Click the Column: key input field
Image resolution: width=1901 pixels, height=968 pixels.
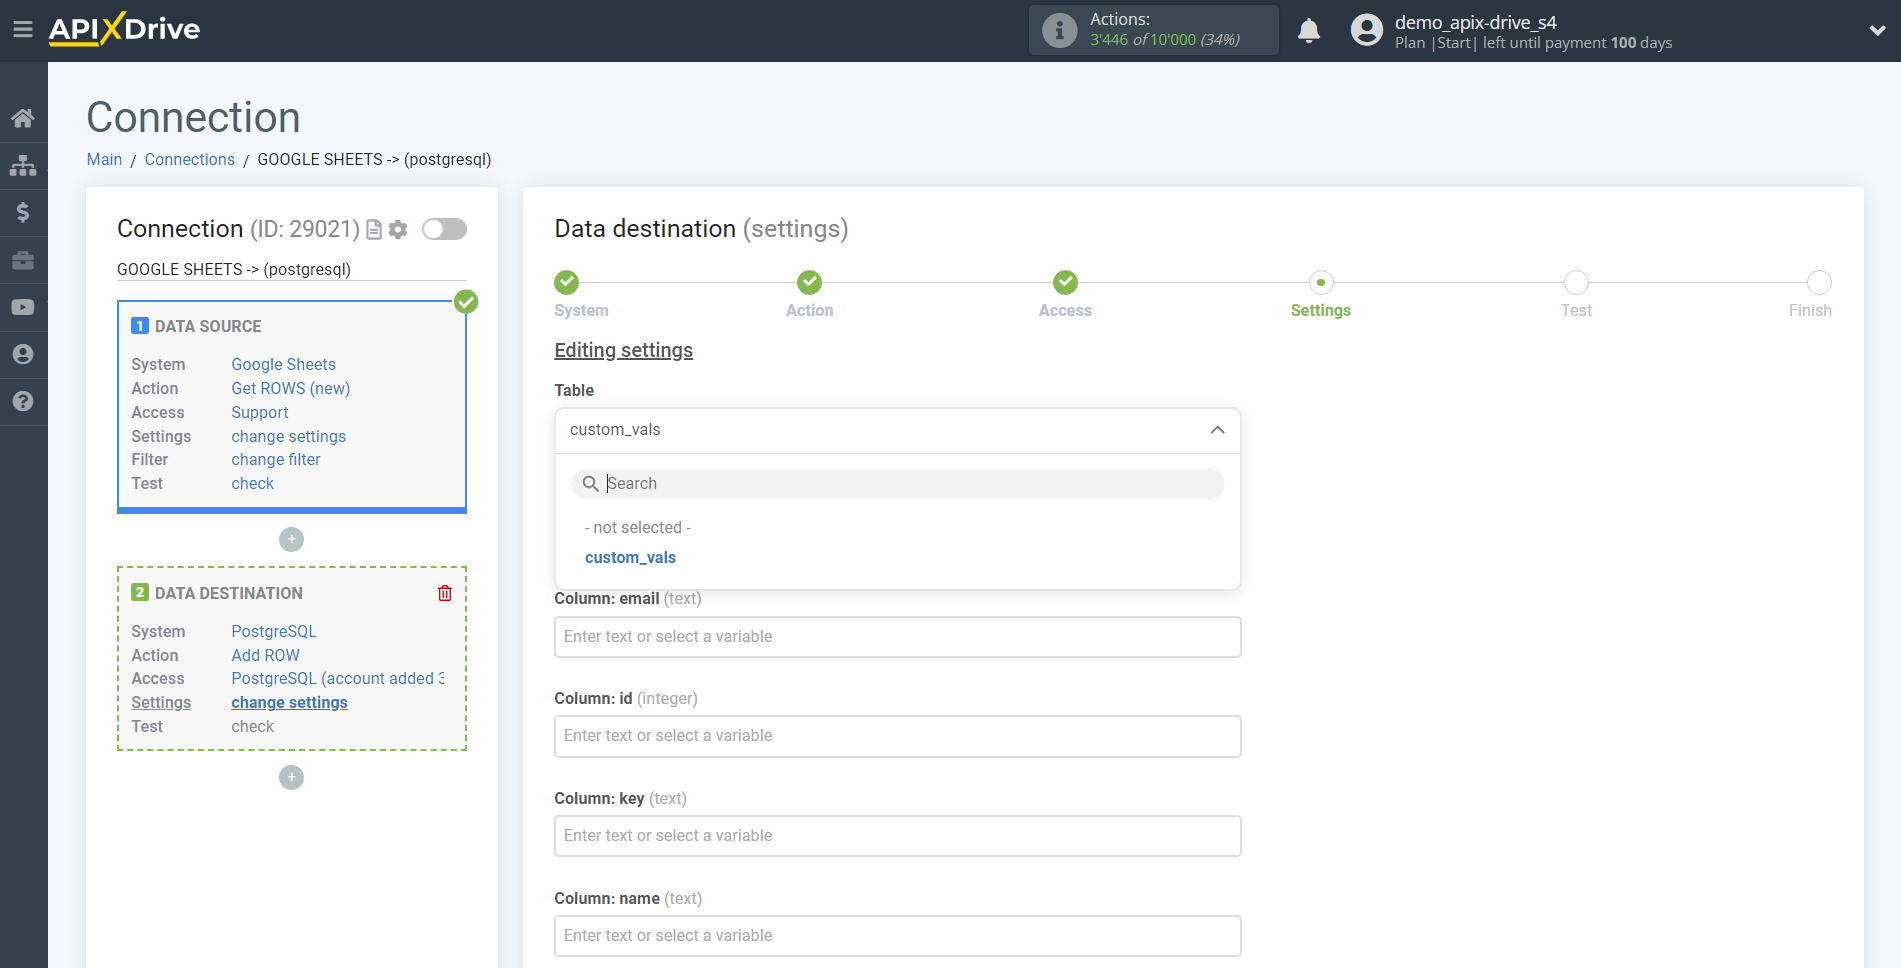pos(897,836)
